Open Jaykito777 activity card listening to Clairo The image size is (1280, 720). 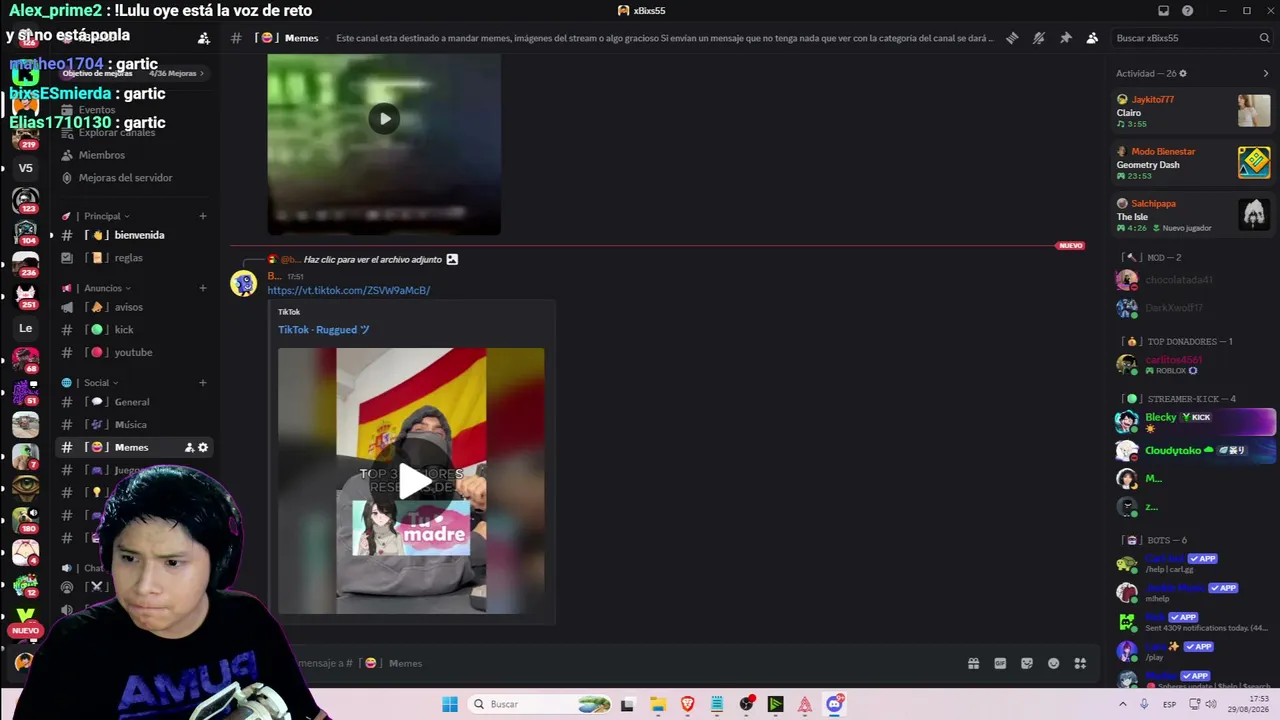pyautogui.click(x=1194, y=111)
